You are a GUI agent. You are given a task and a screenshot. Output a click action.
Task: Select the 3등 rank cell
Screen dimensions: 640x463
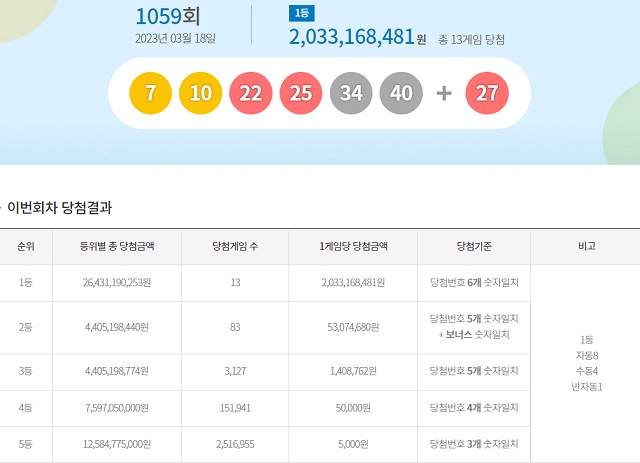click(x=25, y=371)
